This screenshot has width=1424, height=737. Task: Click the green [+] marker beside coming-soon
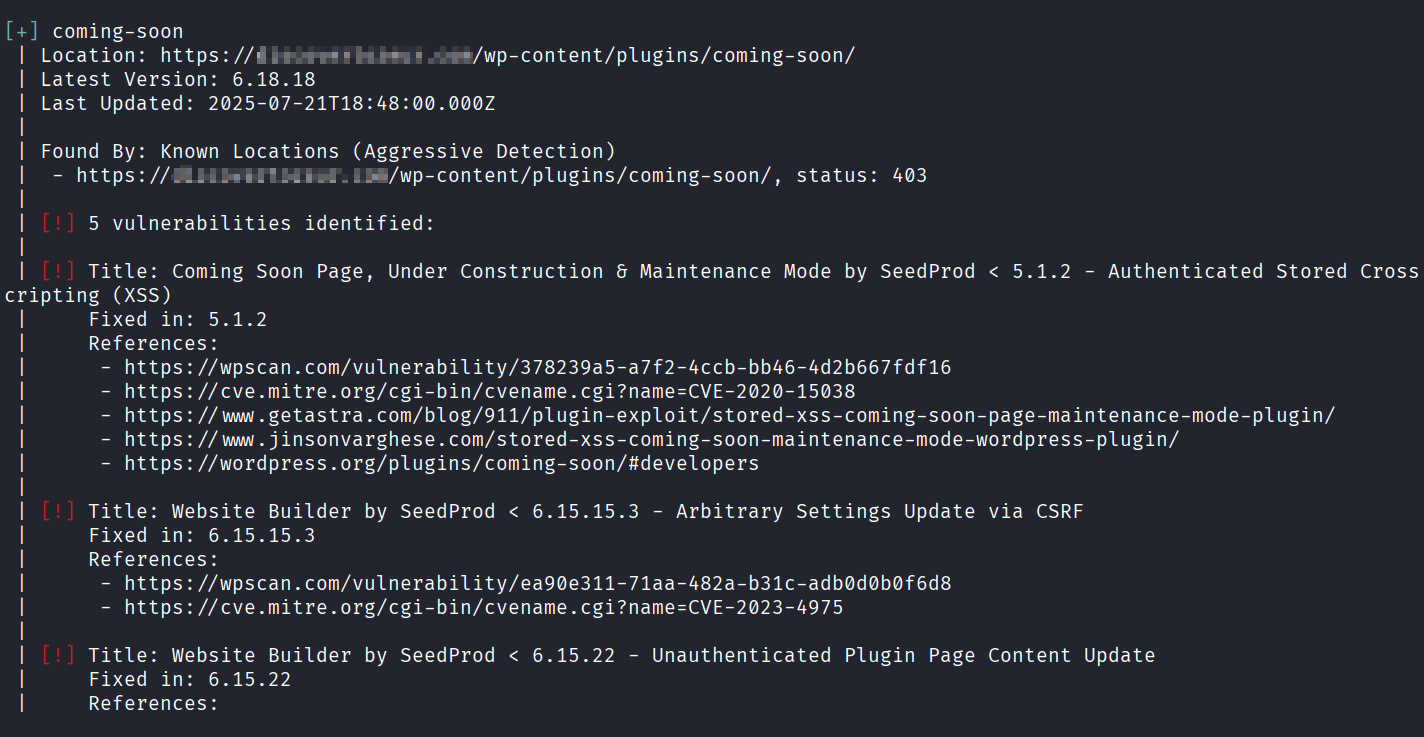coord(22,32)
